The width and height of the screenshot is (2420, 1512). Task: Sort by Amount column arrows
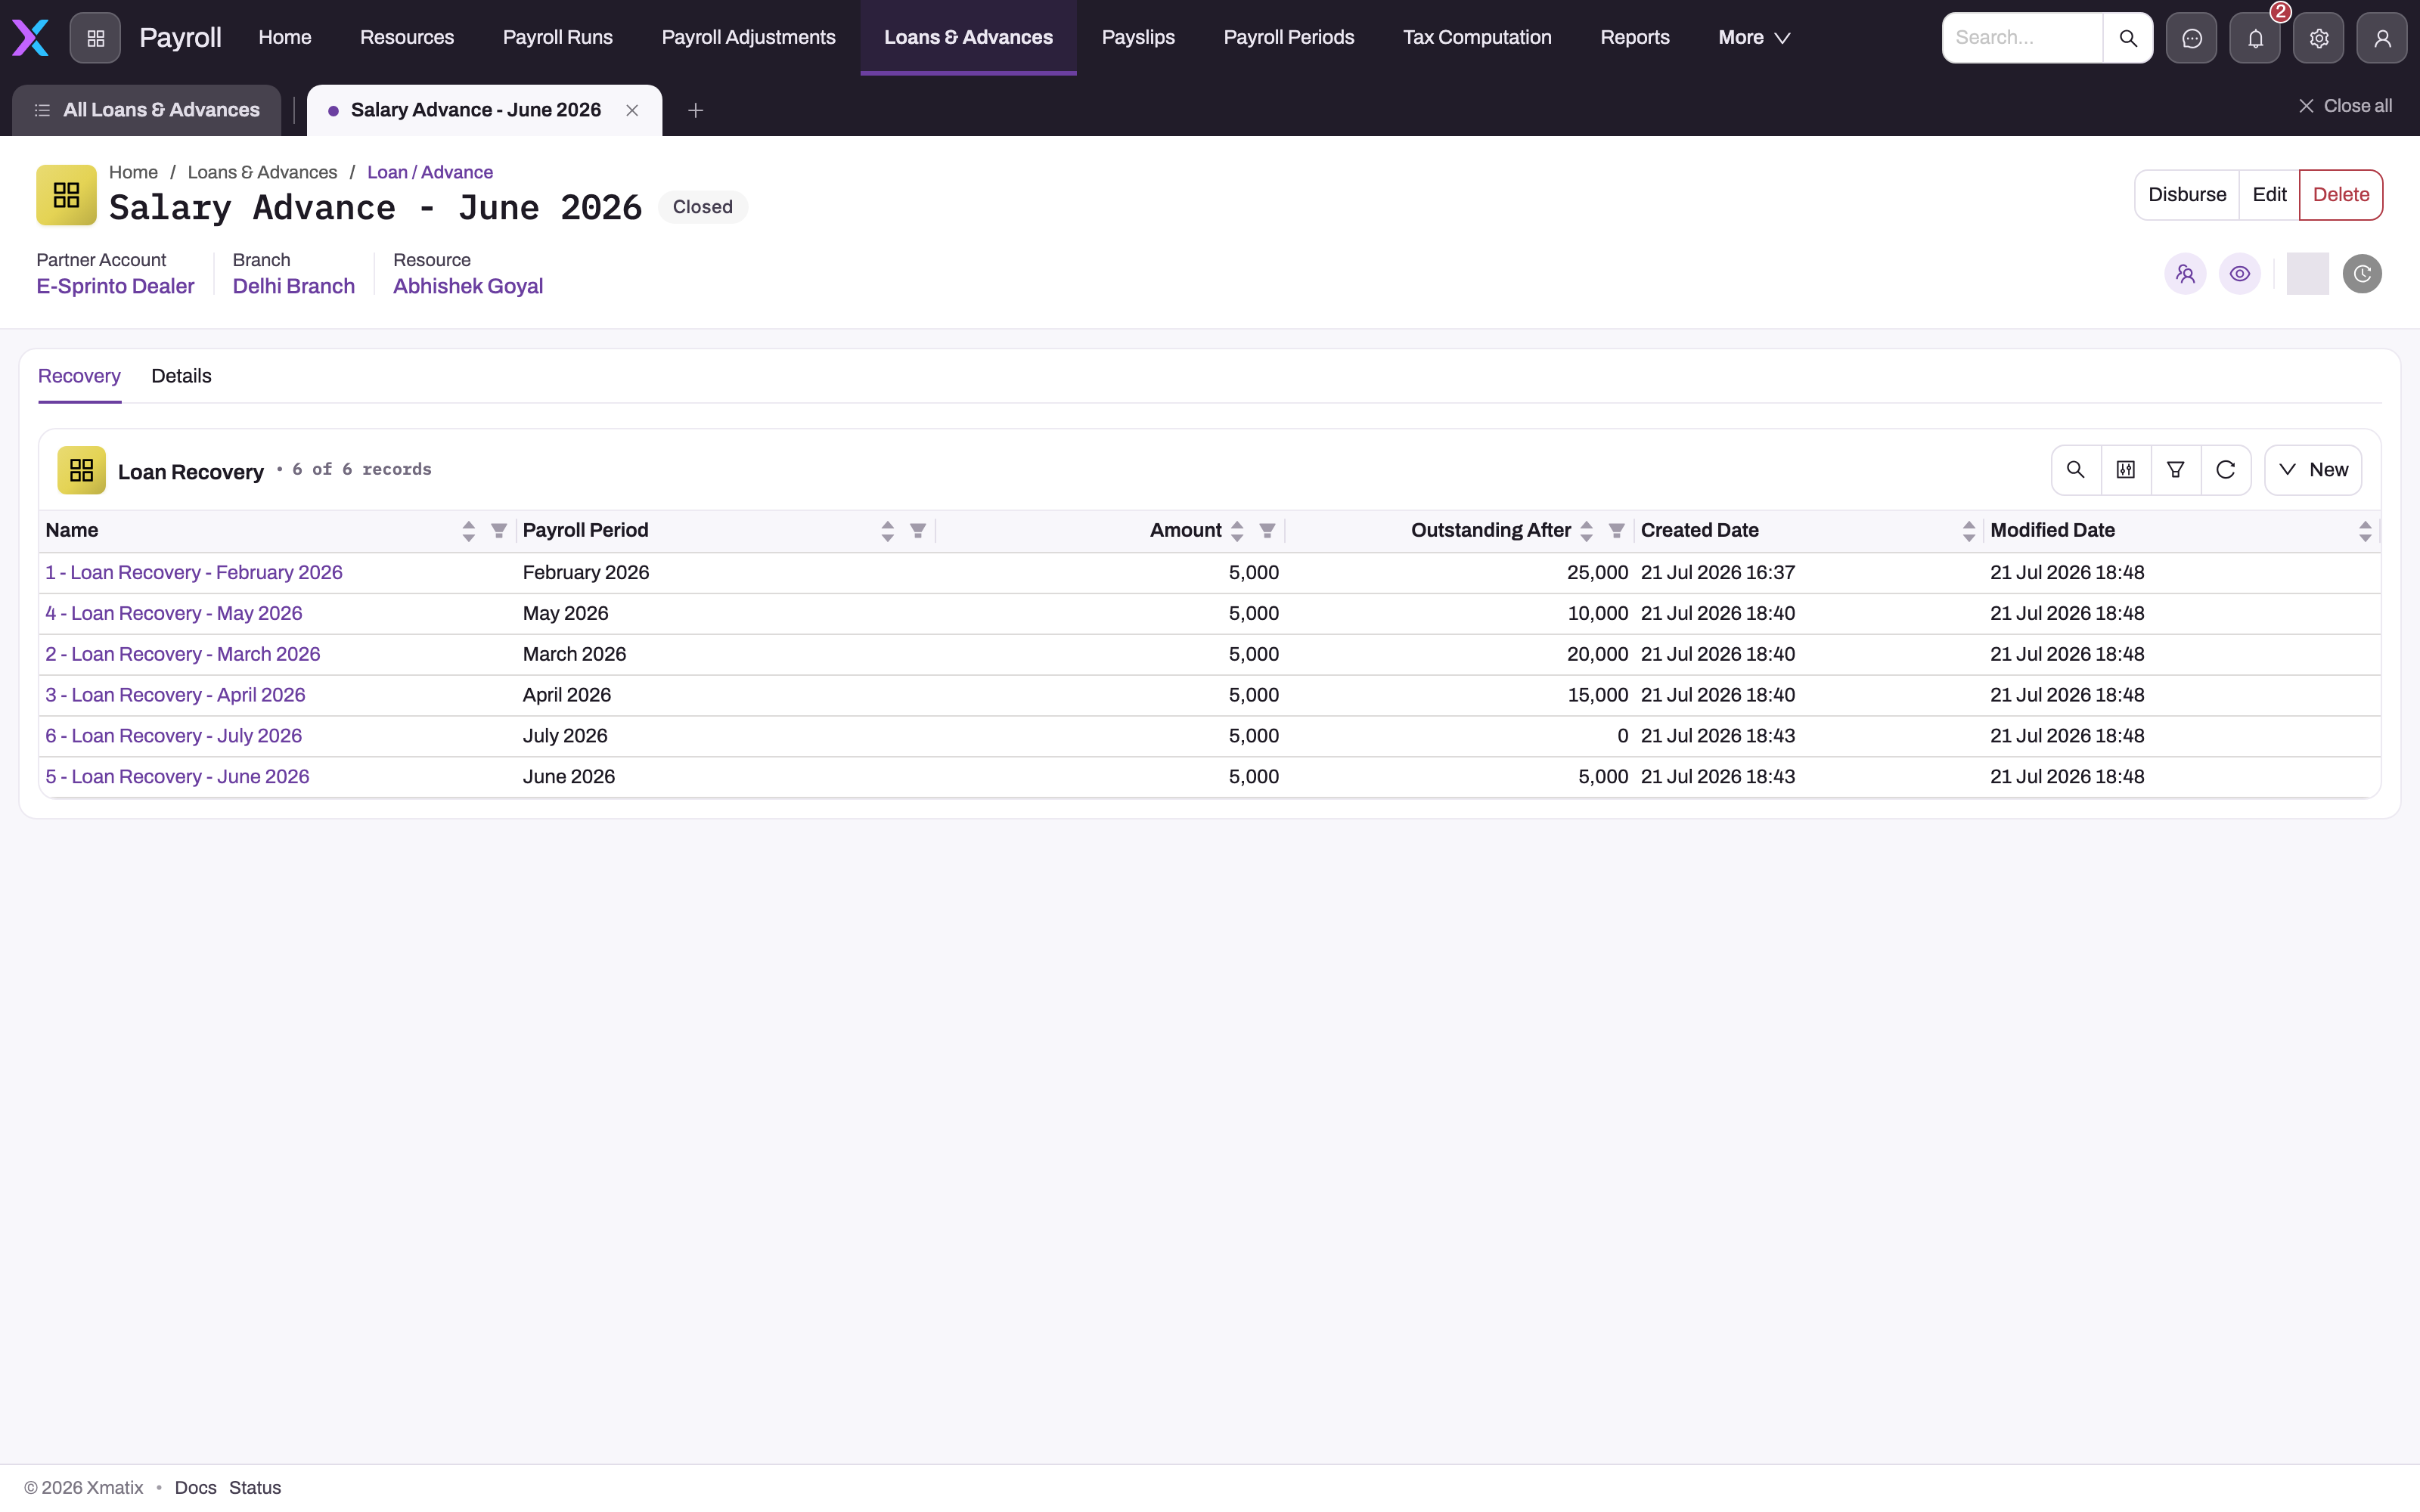coord(1237,531)
